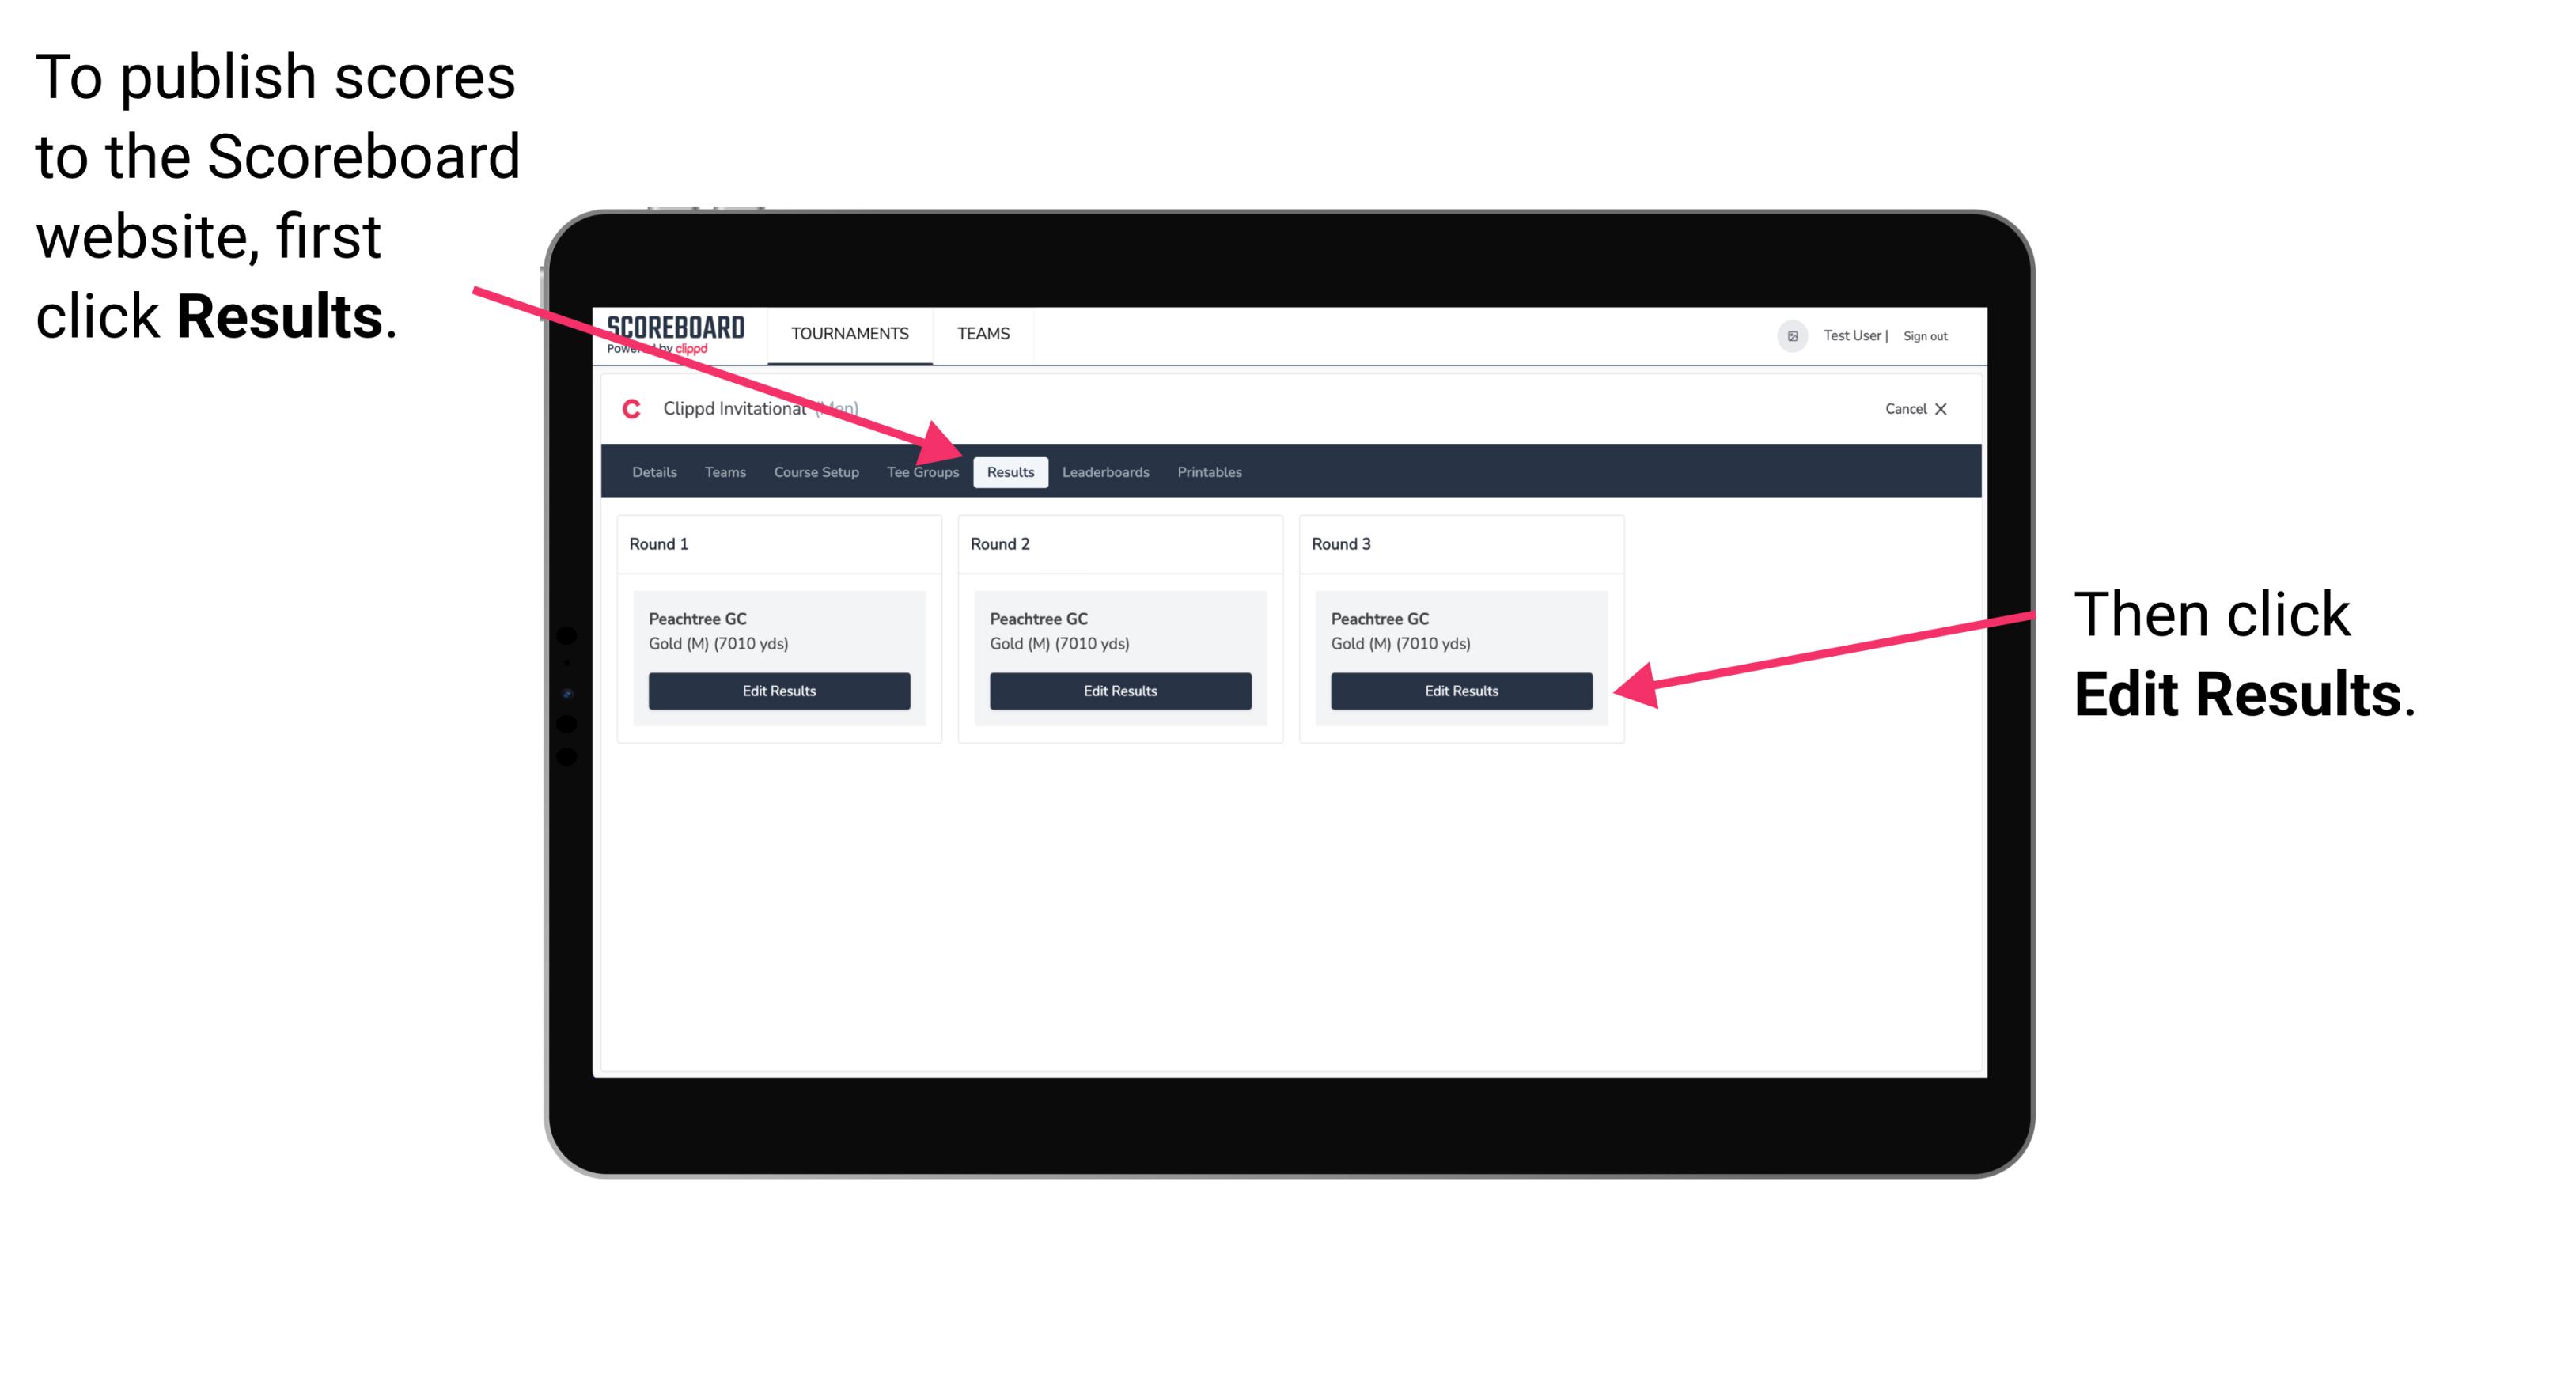Expand the Tee Groups tab
Screen dimensions: 2576x1386
tap(922, 473)
